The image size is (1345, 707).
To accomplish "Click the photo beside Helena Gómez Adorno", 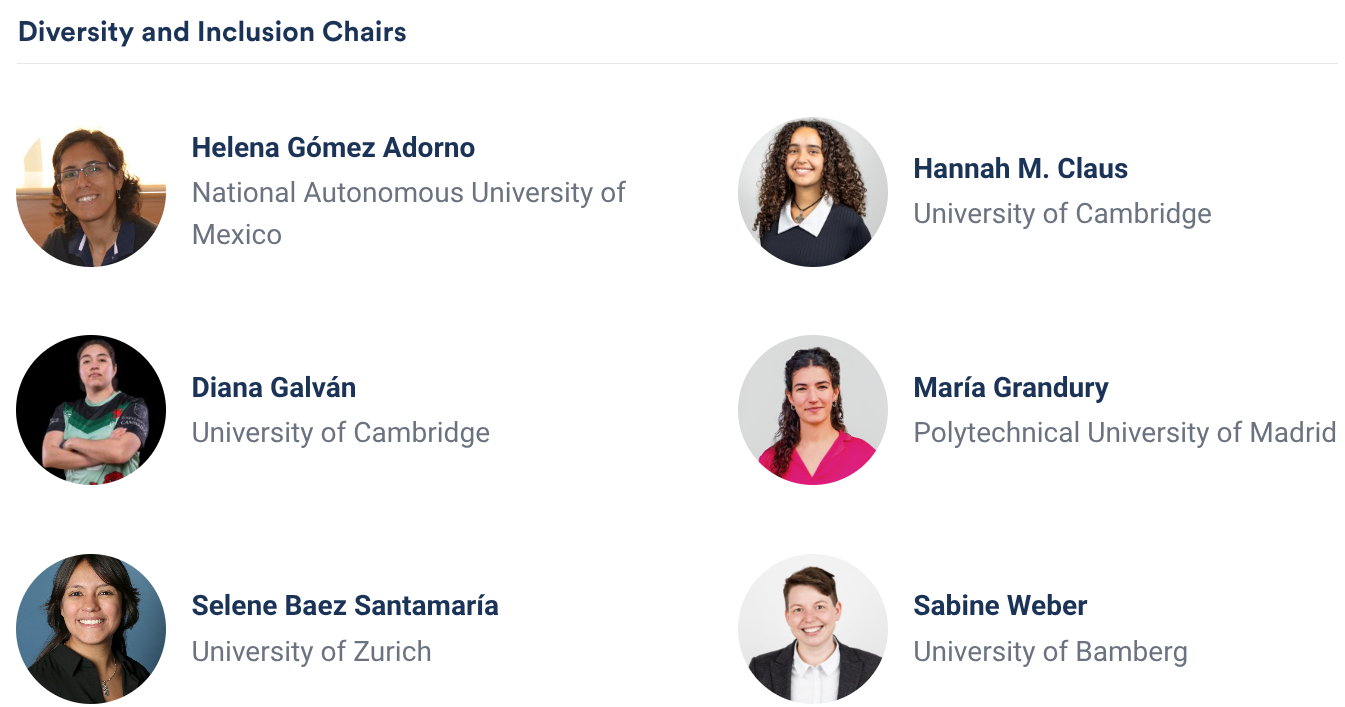I will 91,192.
